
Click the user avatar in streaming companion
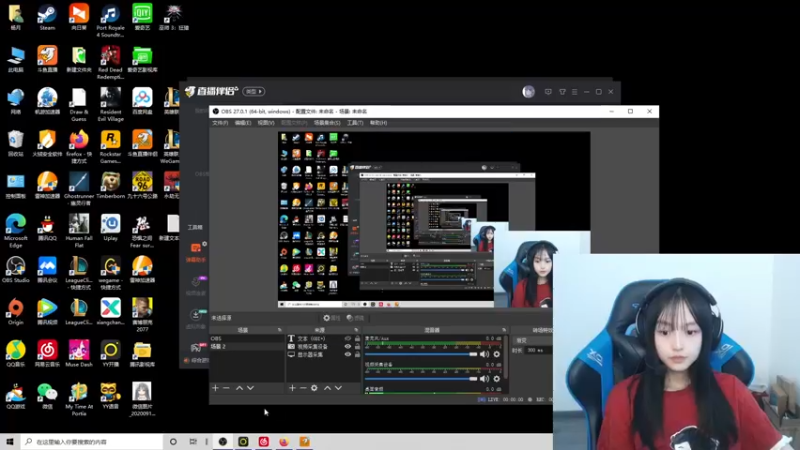(529, 92)
